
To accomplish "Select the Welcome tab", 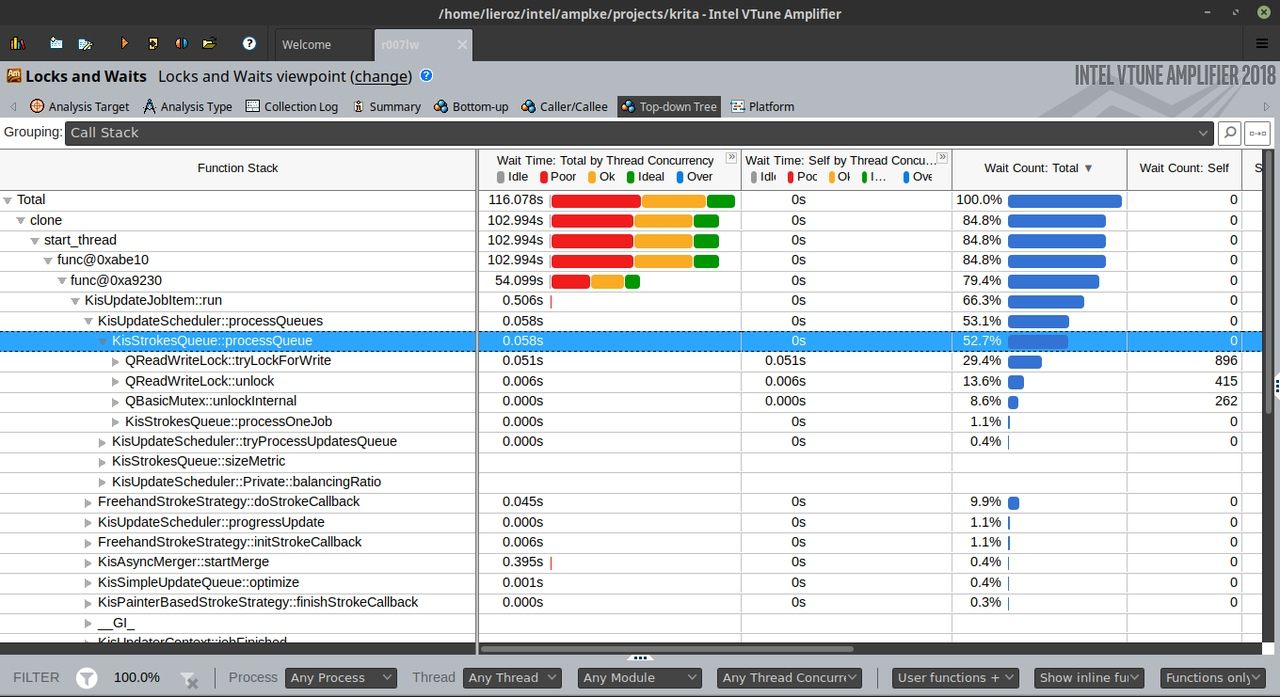I will tap(321, 44).
